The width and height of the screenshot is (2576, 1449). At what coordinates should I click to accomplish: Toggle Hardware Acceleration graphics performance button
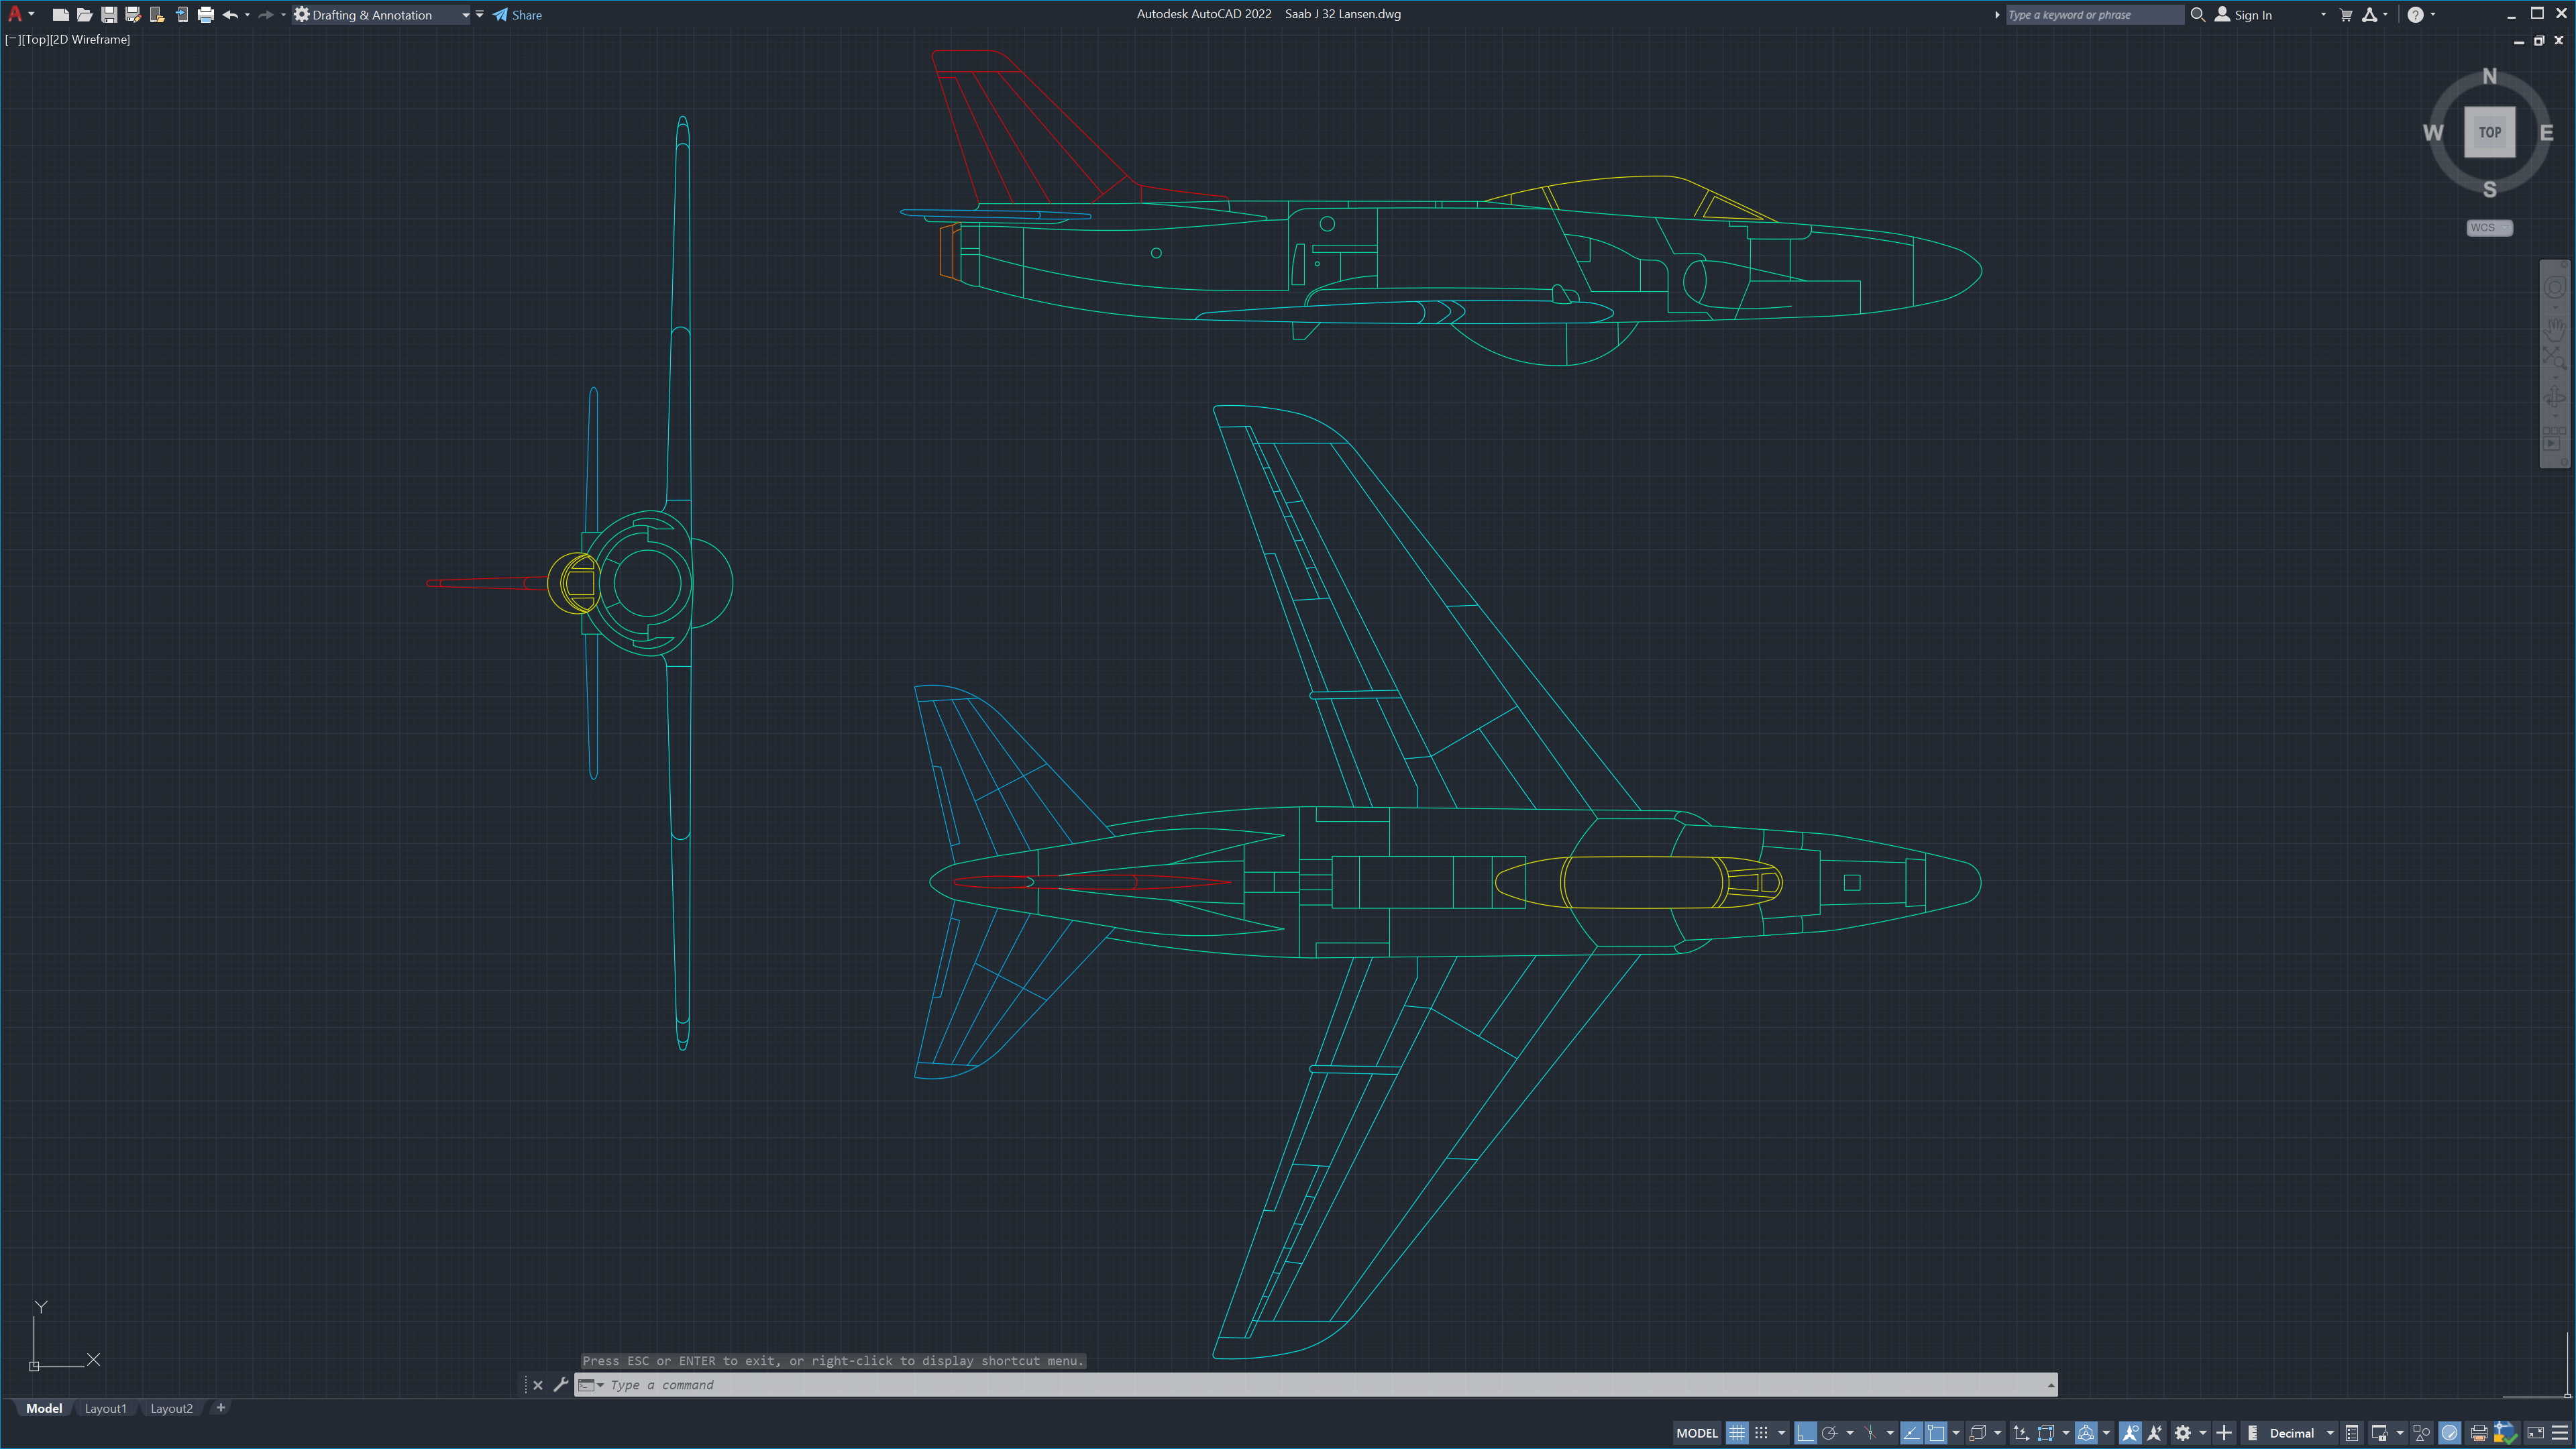point(2449,1433)
